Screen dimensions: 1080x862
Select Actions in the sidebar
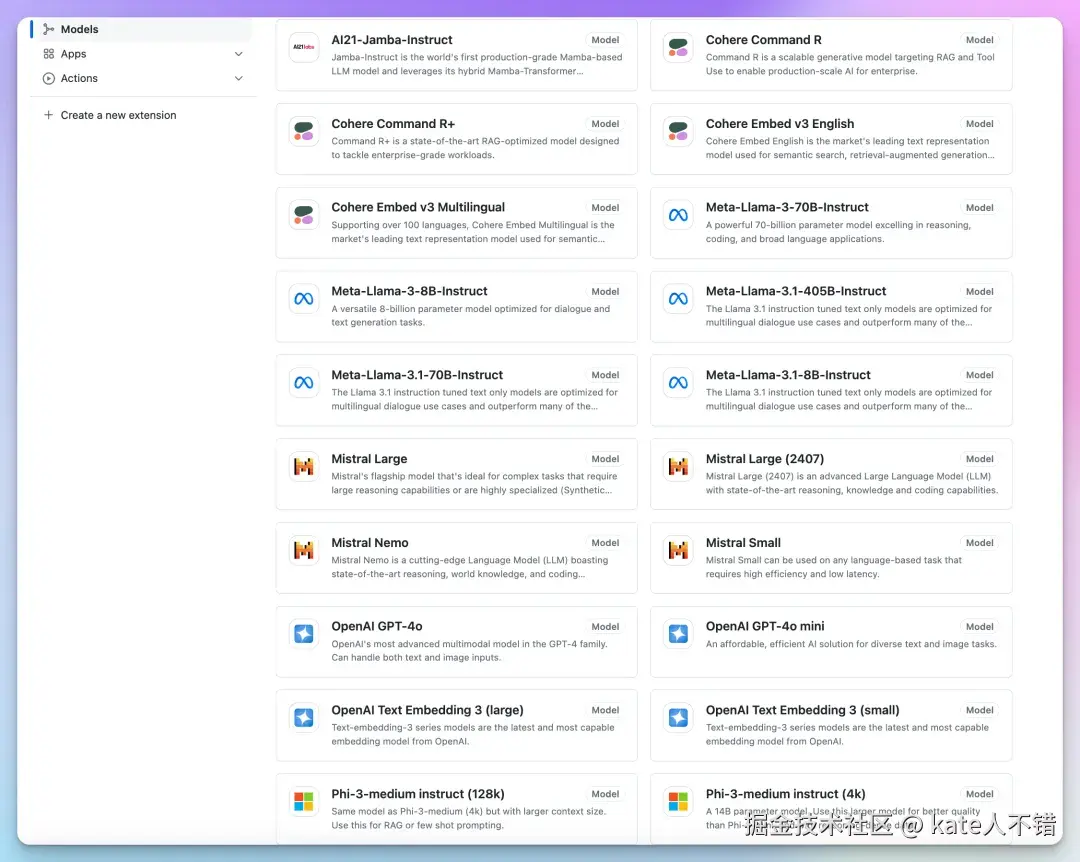[x=141, y=79]
